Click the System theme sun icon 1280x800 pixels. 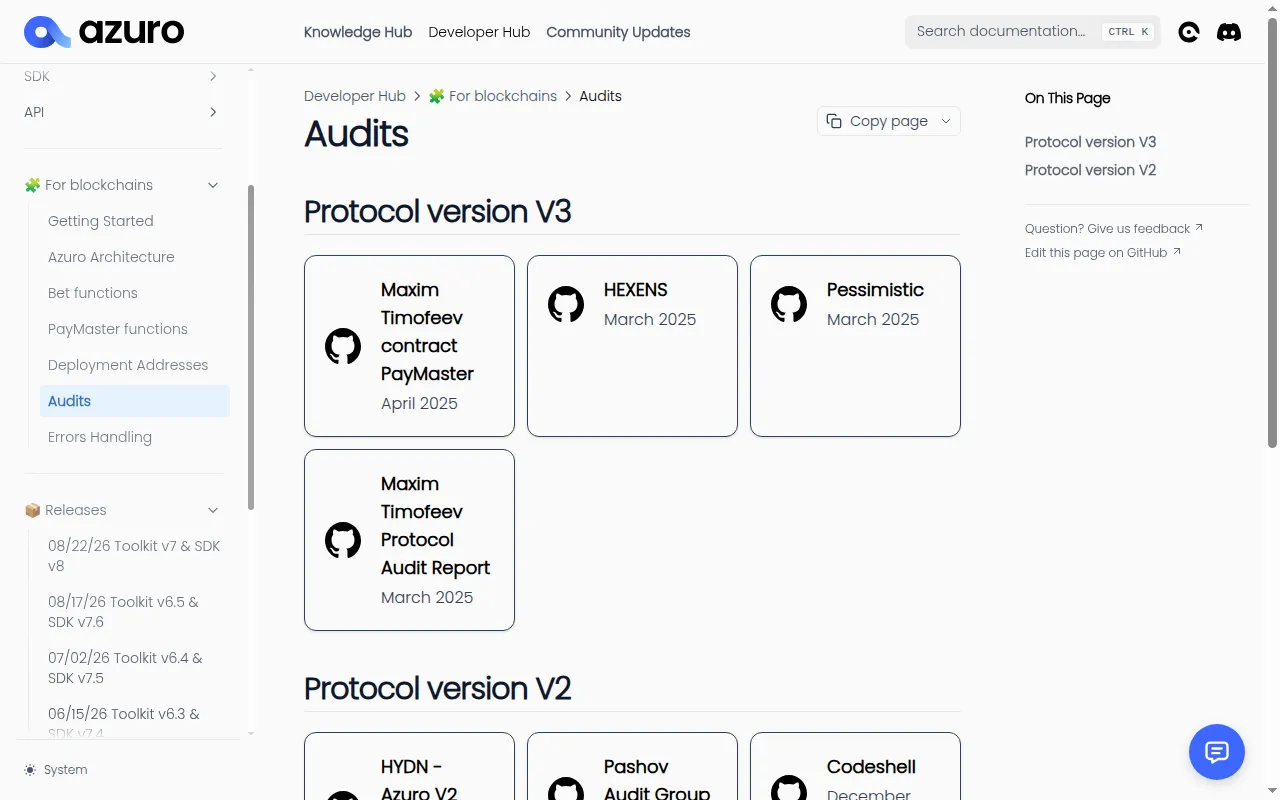pyautogui.click(x=30, y=770)
